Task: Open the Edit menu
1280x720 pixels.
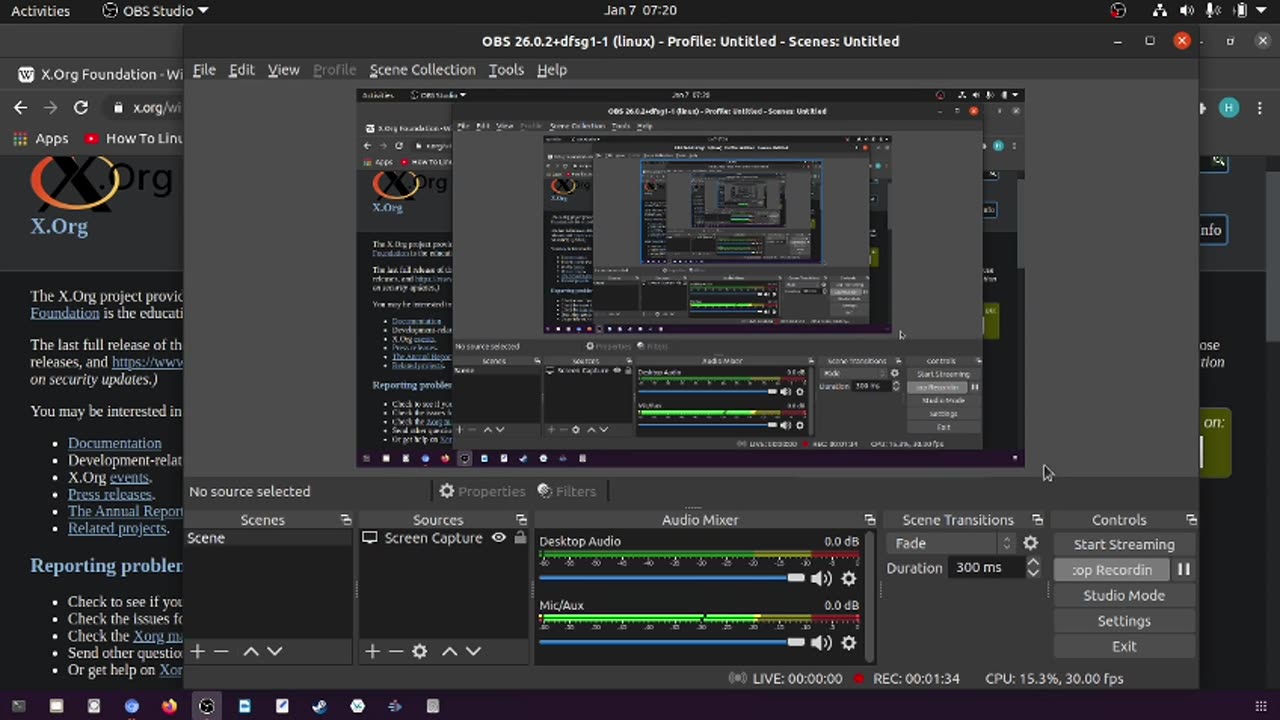Action: (x=241, y=70)
